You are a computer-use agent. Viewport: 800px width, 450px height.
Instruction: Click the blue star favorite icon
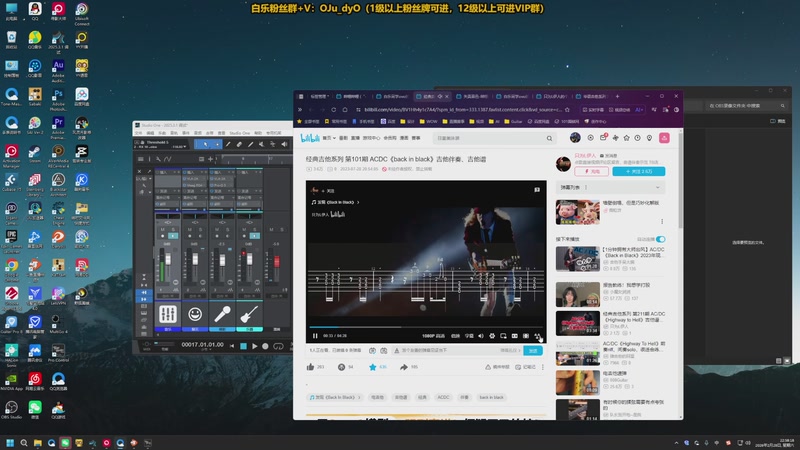coord(372,367)
